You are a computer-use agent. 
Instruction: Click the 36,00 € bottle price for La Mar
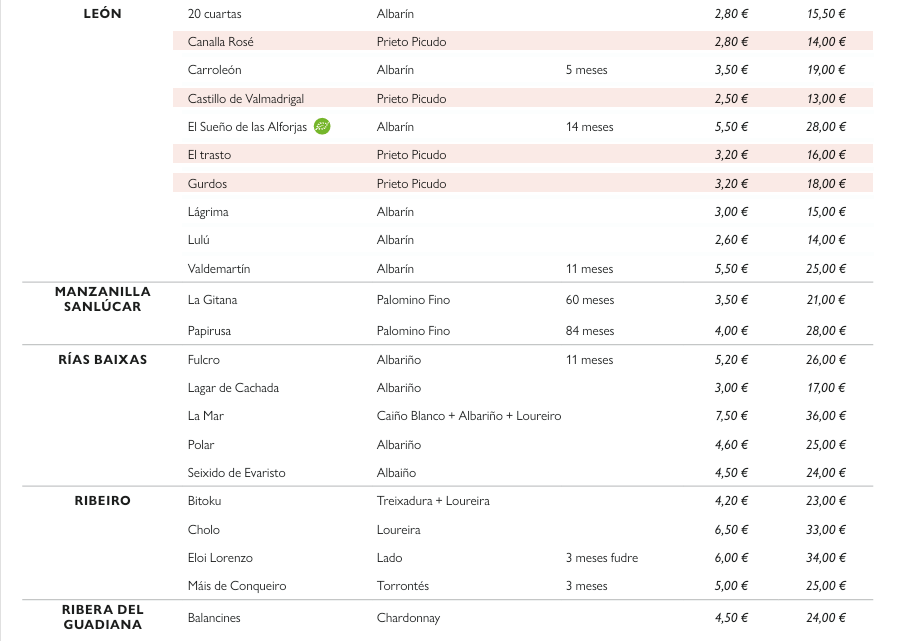point(826,416)
